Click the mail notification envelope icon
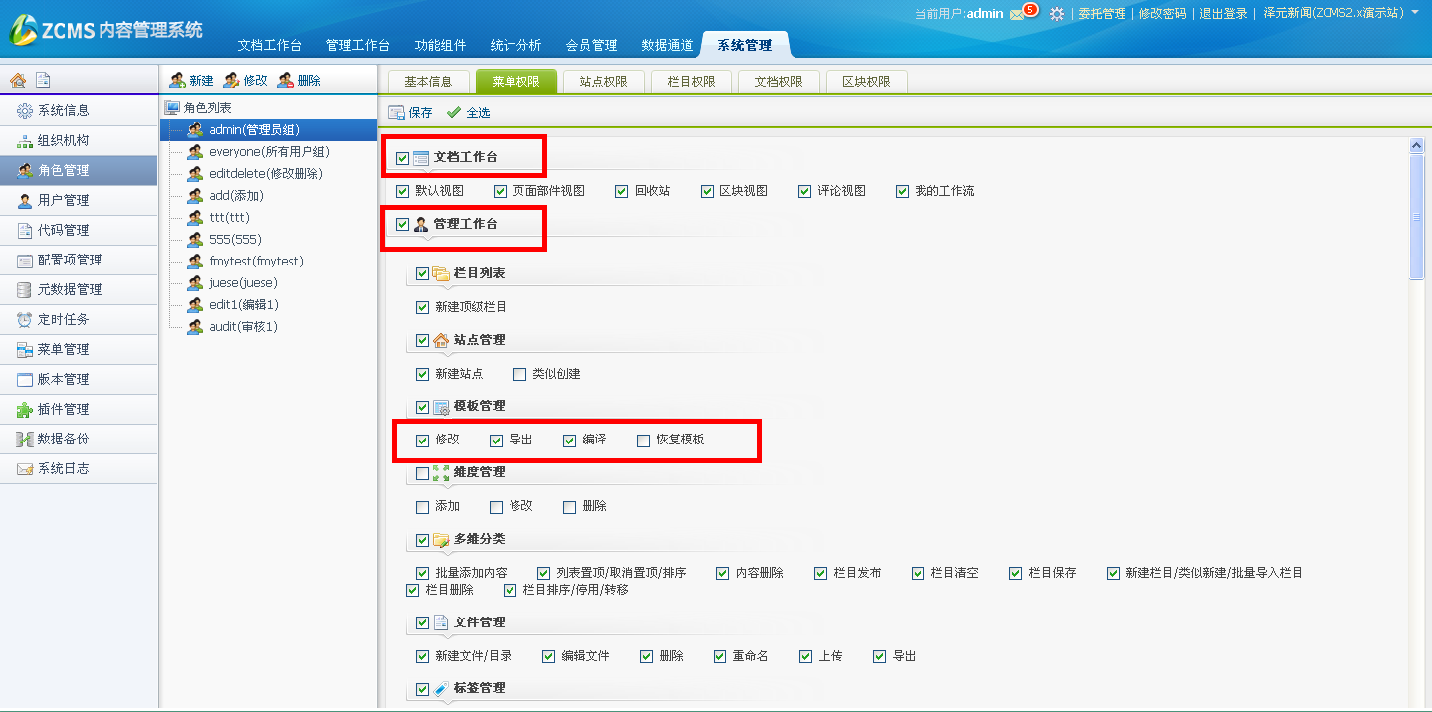The height and width of the screenshot is (712, 1432). click(1017, 14)
